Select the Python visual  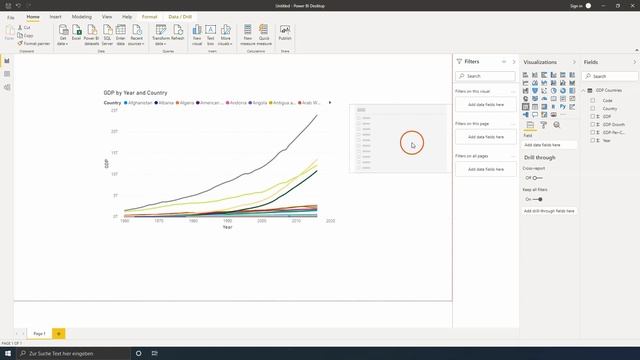[x=563, y=107]
